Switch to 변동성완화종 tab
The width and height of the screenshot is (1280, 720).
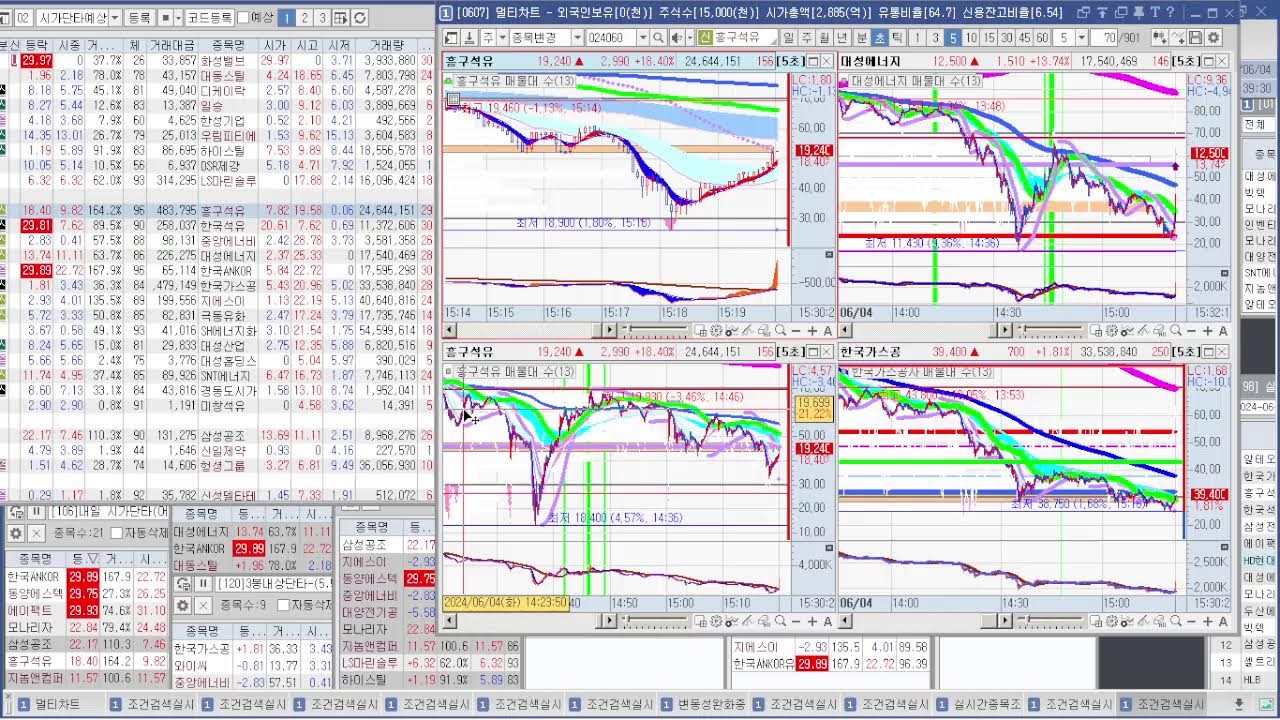(705, 704)
